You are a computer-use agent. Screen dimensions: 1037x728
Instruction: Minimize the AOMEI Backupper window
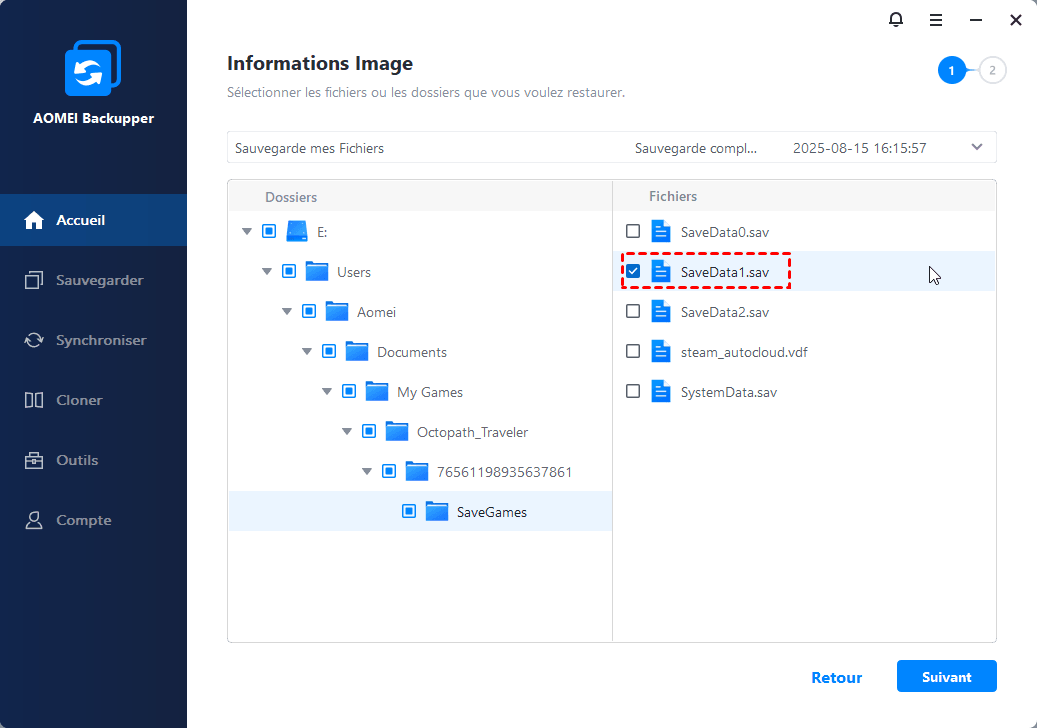975,20
